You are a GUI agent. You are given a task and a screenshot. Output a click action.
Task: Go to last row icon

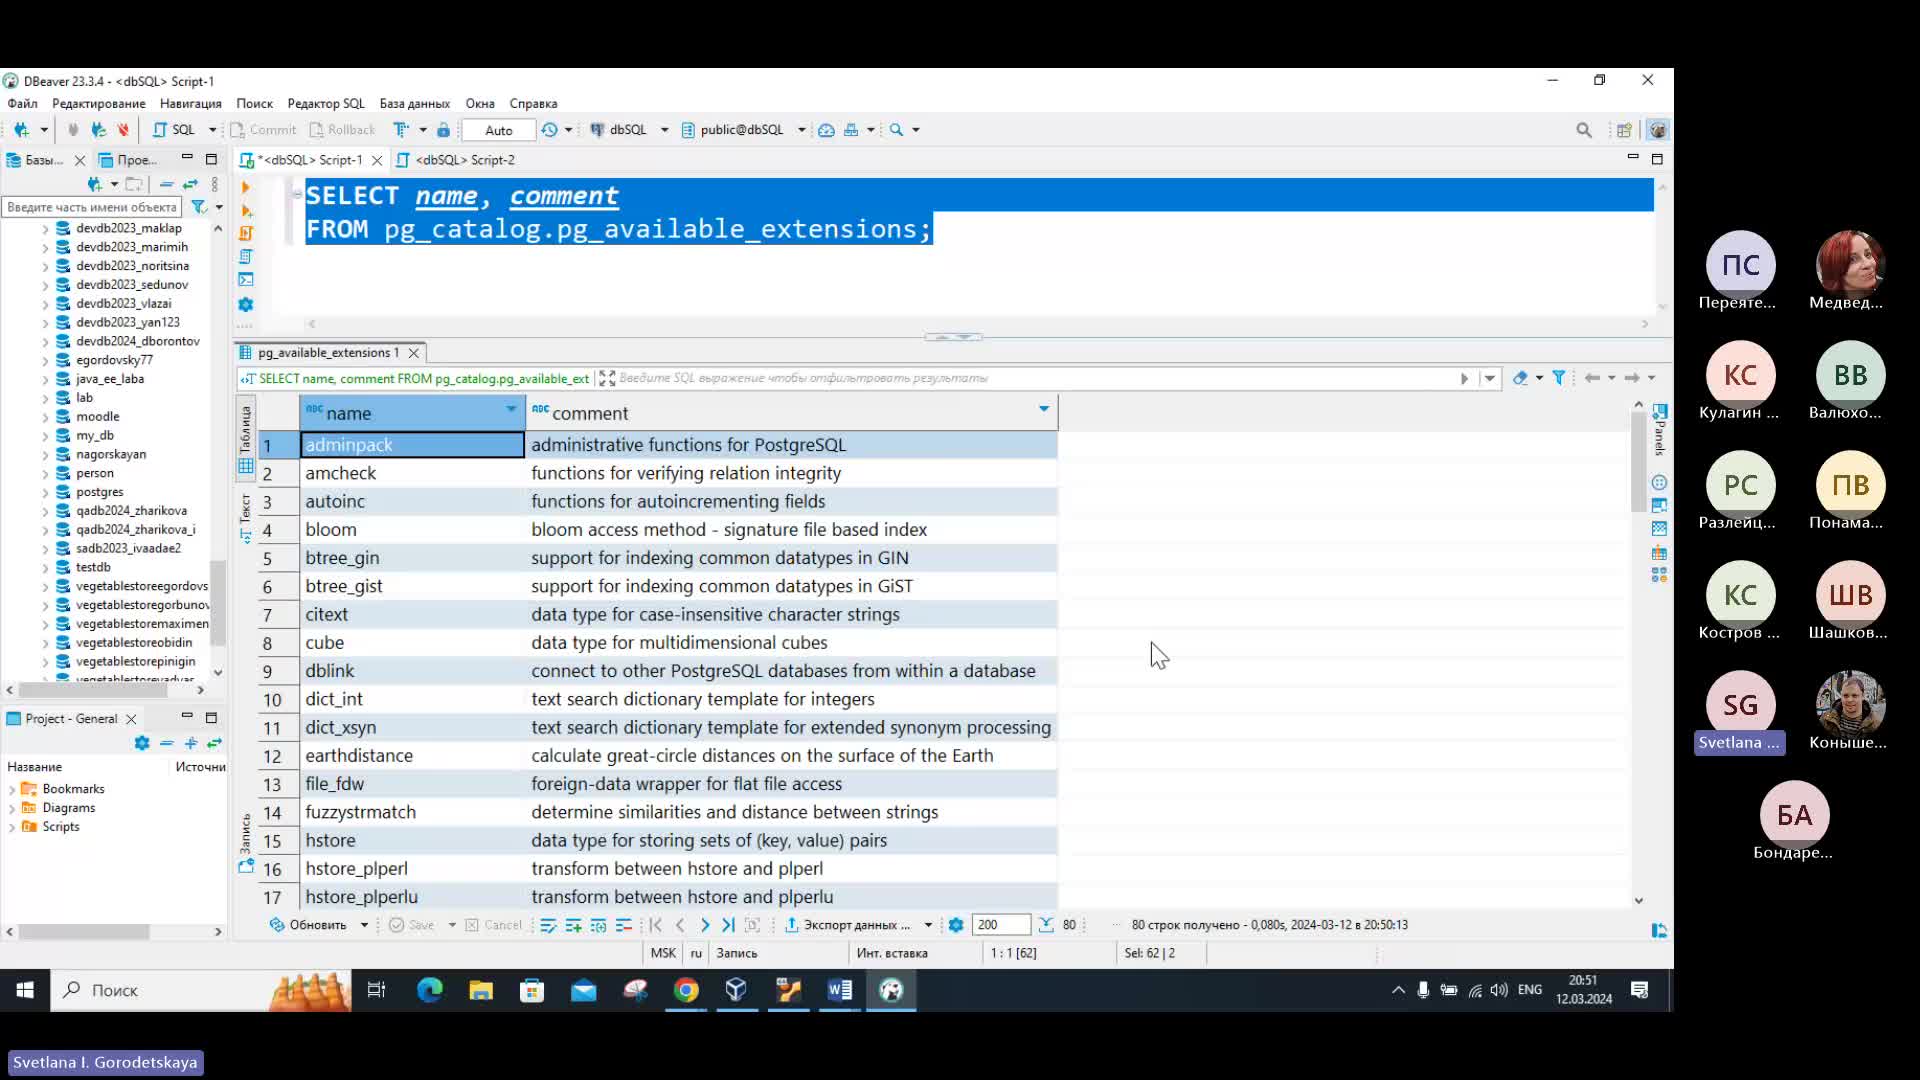tap(729, 925)
